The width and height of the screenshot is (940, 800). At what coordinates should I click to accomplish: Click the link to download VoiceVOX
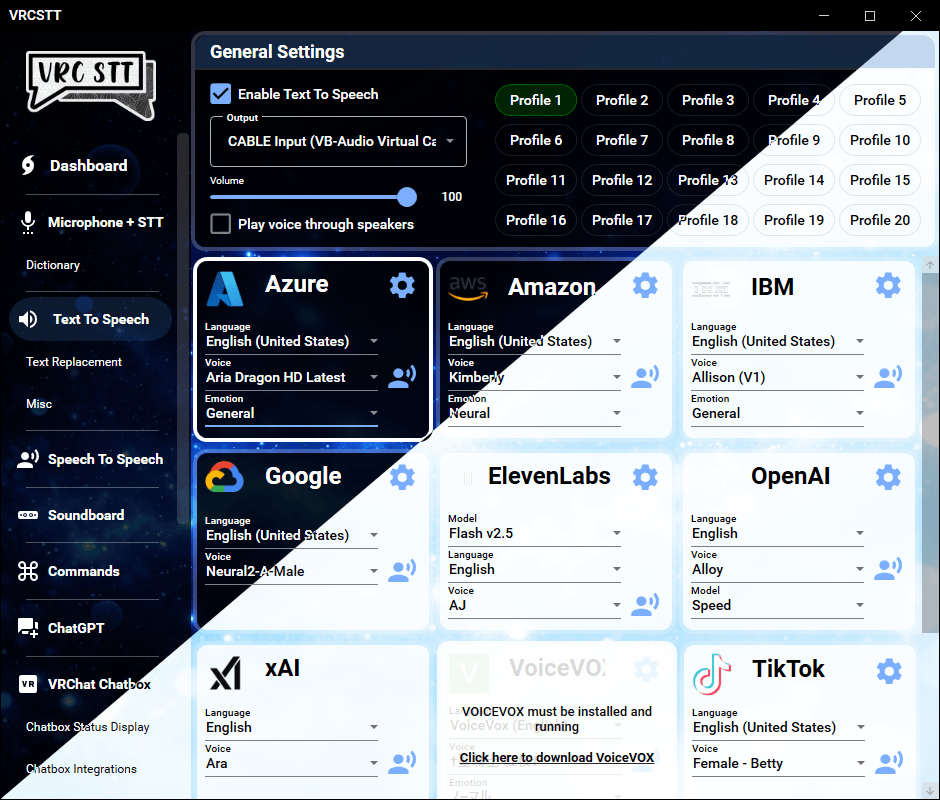[x=557, y=758]
